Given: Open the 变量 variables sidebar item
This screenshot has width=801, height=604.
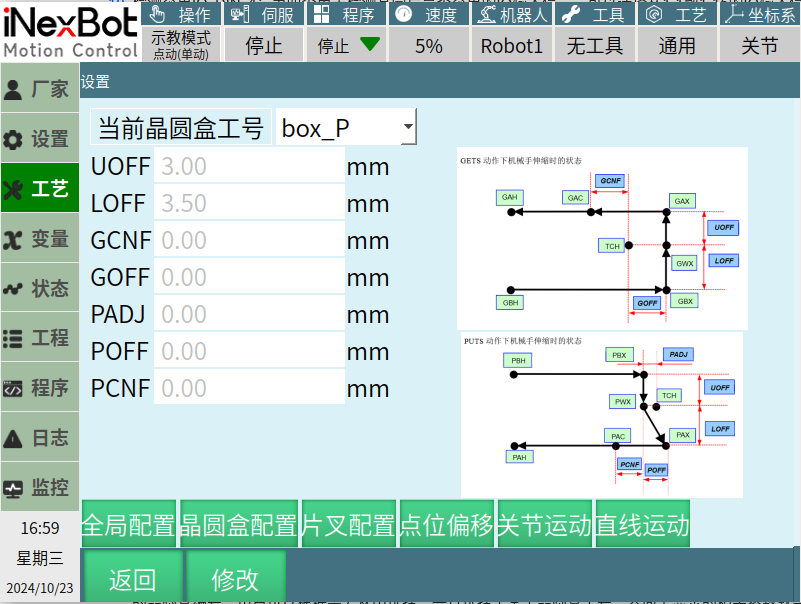Looking at the screenshot, I should click(39, 239).
